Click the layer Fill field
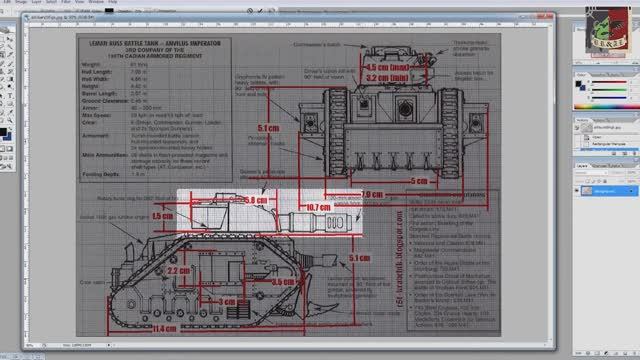 pos(632,181)
